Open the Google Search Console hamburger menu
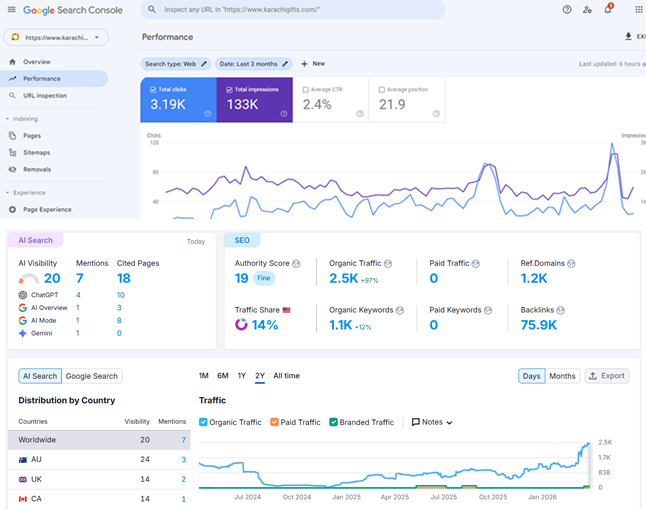This screenshot has width=646, height=510. coord(11,10)
